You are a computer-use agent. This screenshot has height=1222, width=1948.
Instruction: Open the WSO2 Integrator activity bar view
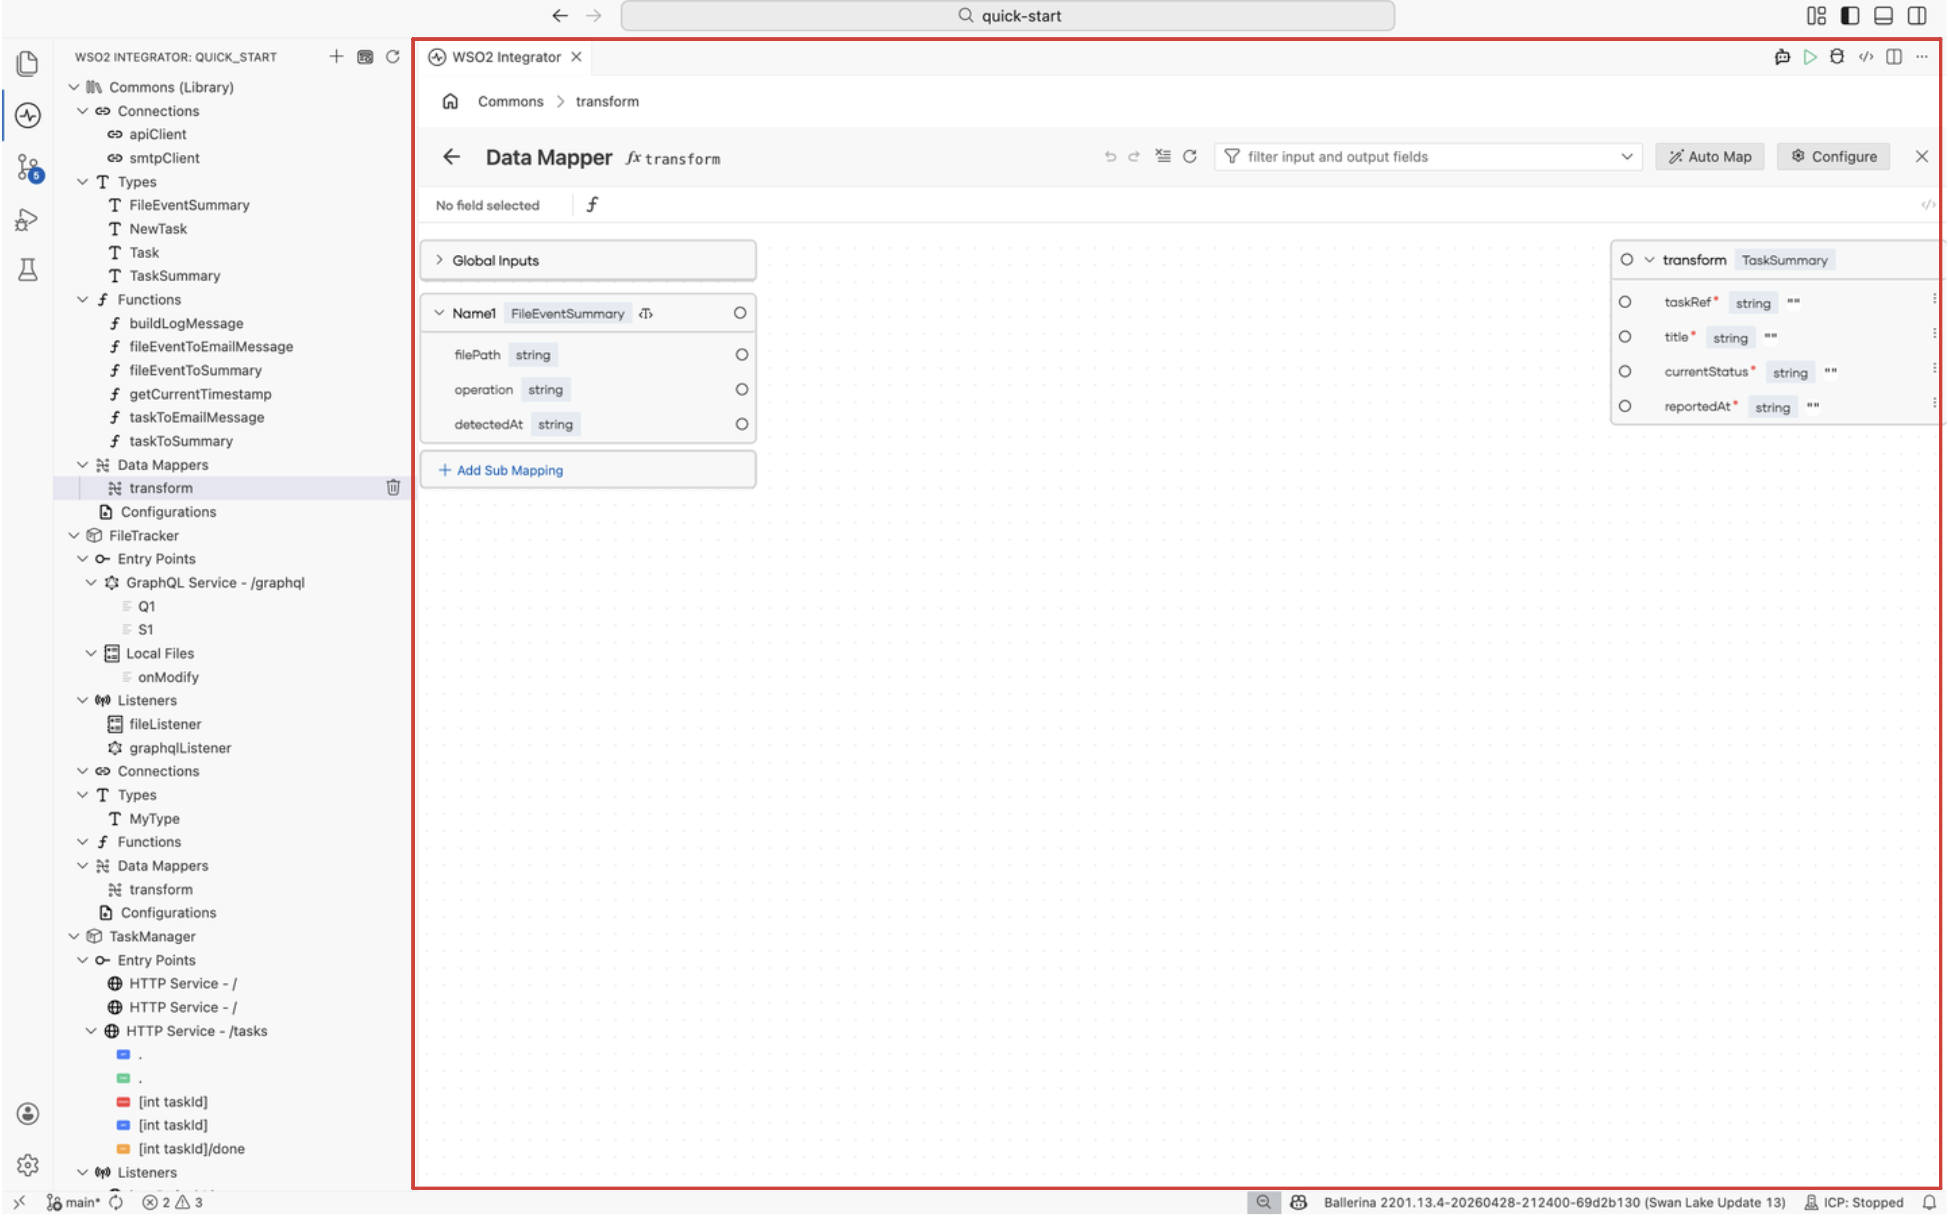pos(28,115)
